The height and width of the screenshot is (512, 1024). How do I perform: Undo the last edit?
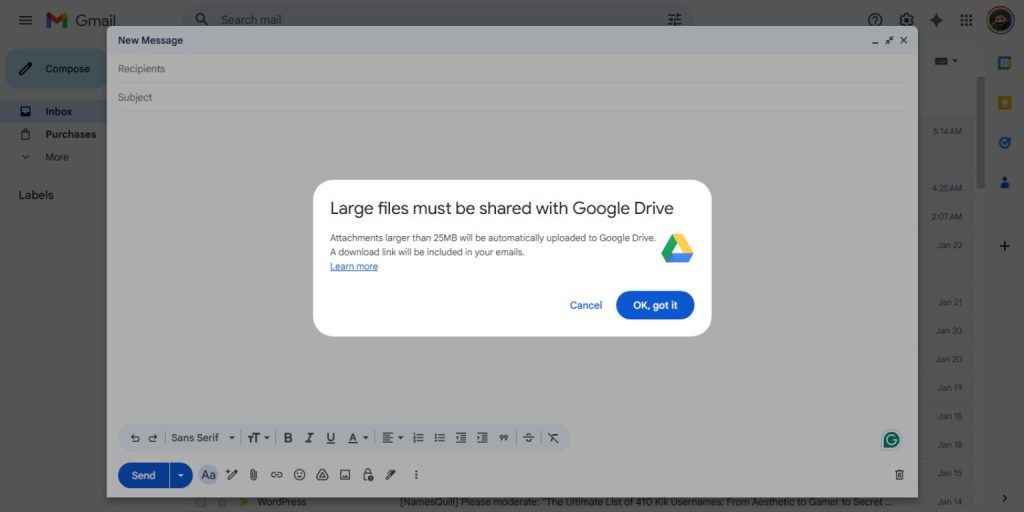click(135, 438)
